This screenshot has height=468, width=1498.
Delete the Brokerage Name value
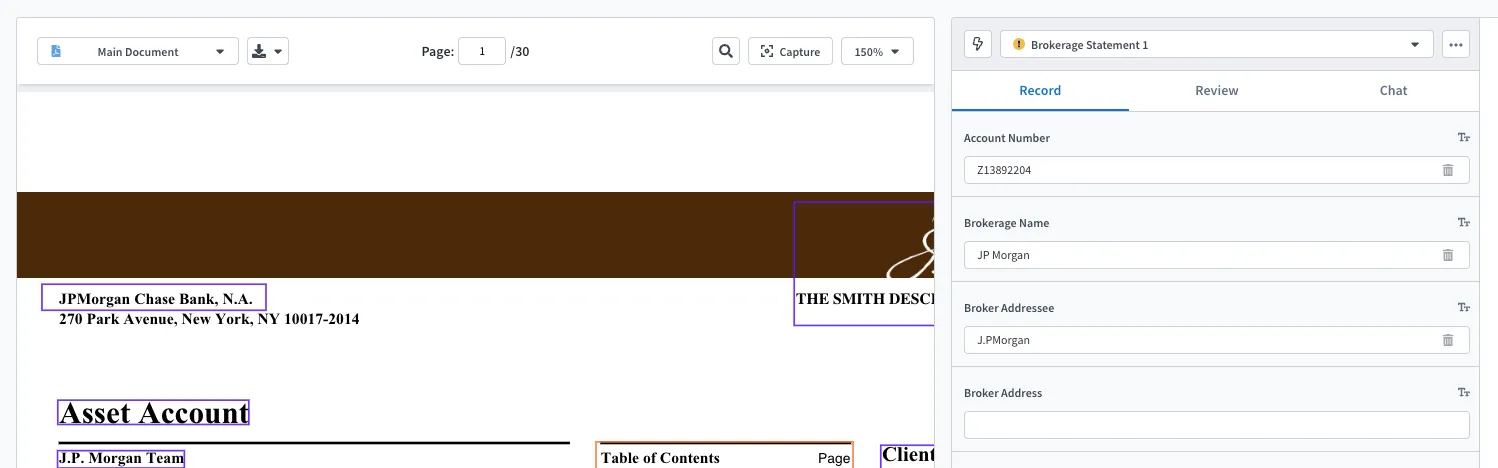pos(1447,255)
